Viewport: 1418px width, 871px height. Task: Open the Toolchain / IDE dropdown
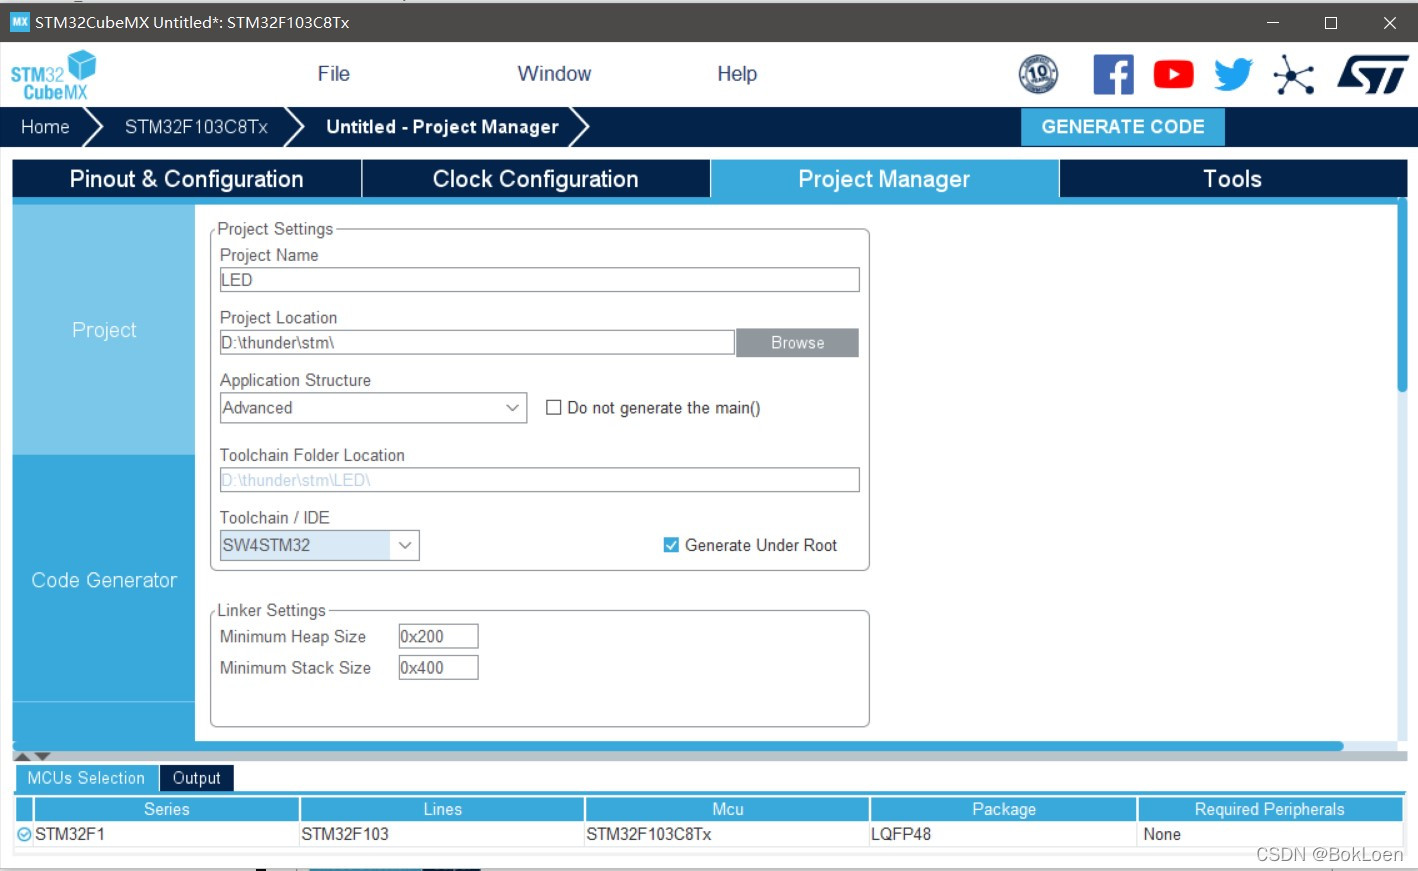tap(319, 545)
